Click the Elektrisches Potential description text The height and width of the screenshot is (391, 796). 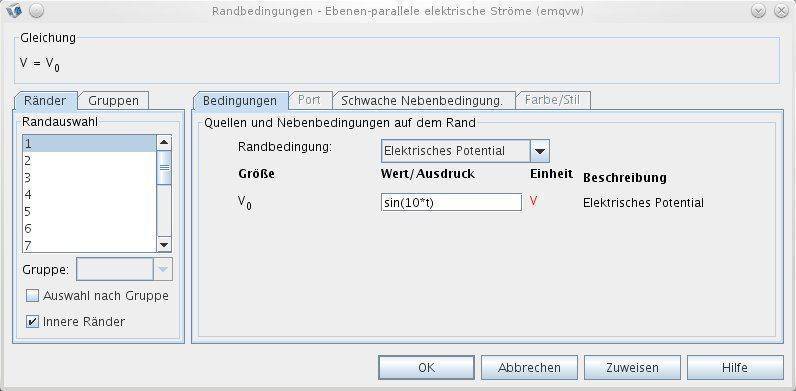coord(643,203)
